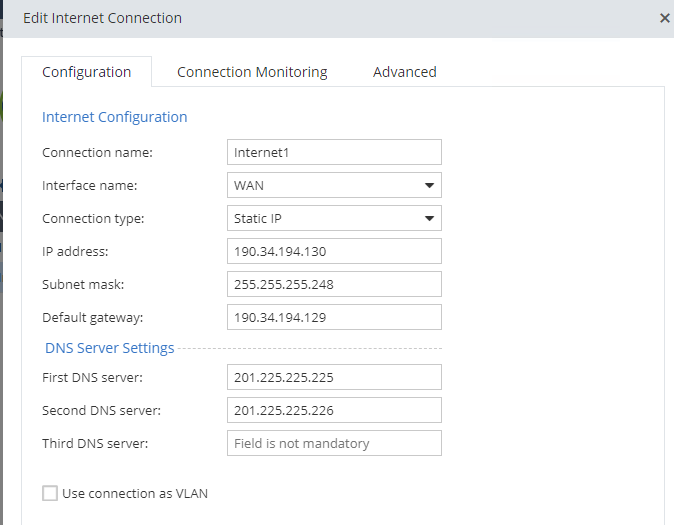
Task: Select the Default gateway input field
Action: pyautogui.click(x=334, y=317)
